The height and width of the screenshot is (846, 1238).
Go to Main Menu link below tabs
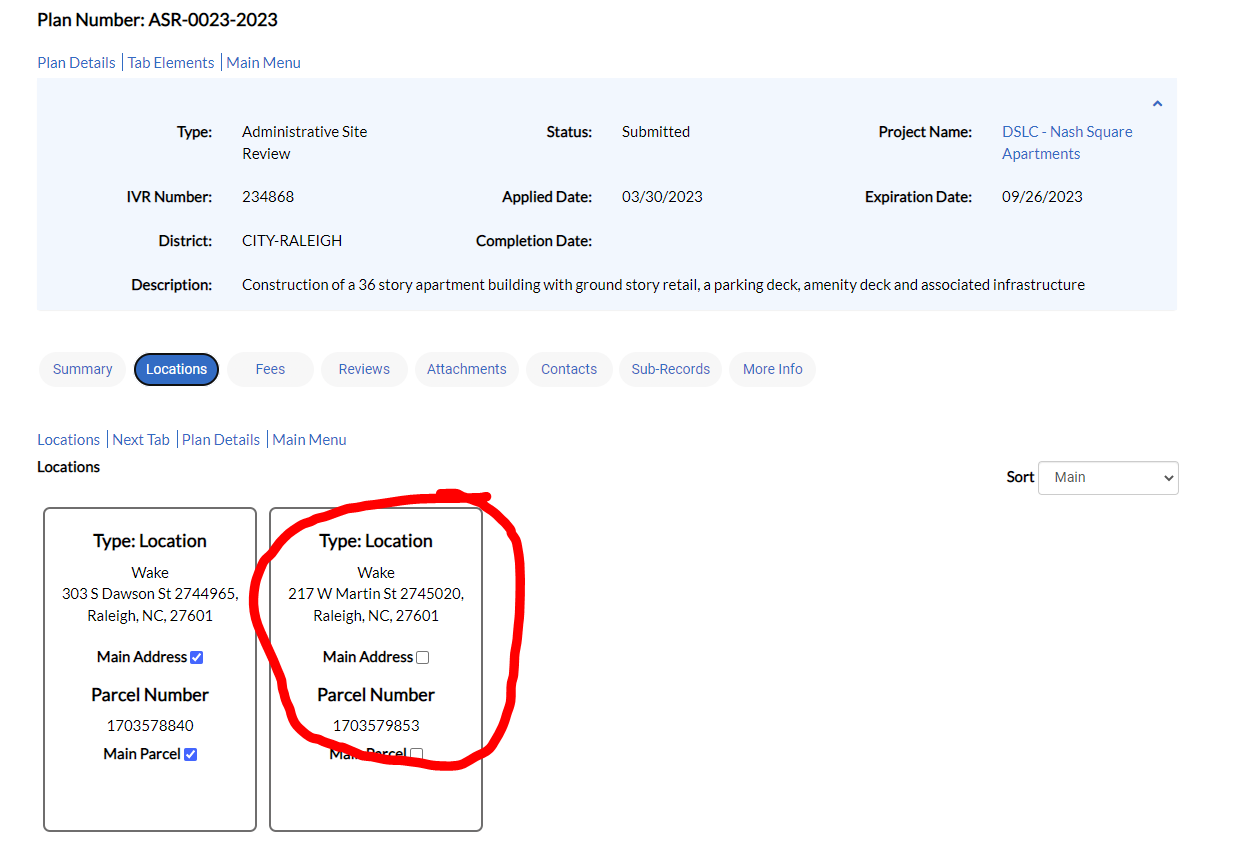tap(309, 439)
